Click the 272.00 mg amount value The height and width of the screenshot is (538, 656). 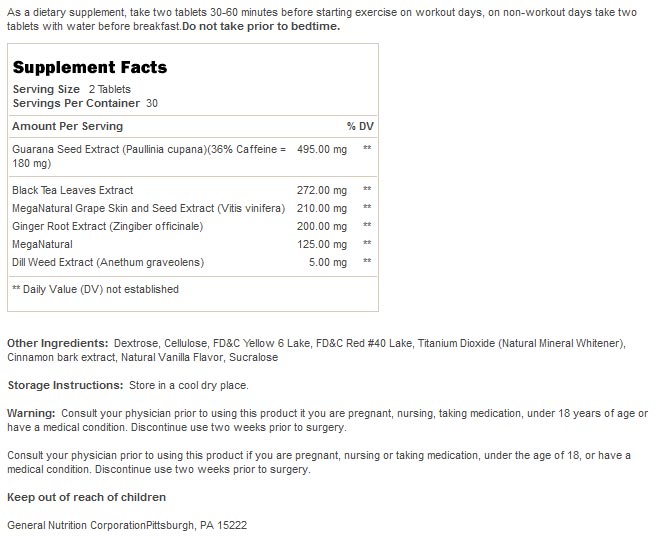322,190
